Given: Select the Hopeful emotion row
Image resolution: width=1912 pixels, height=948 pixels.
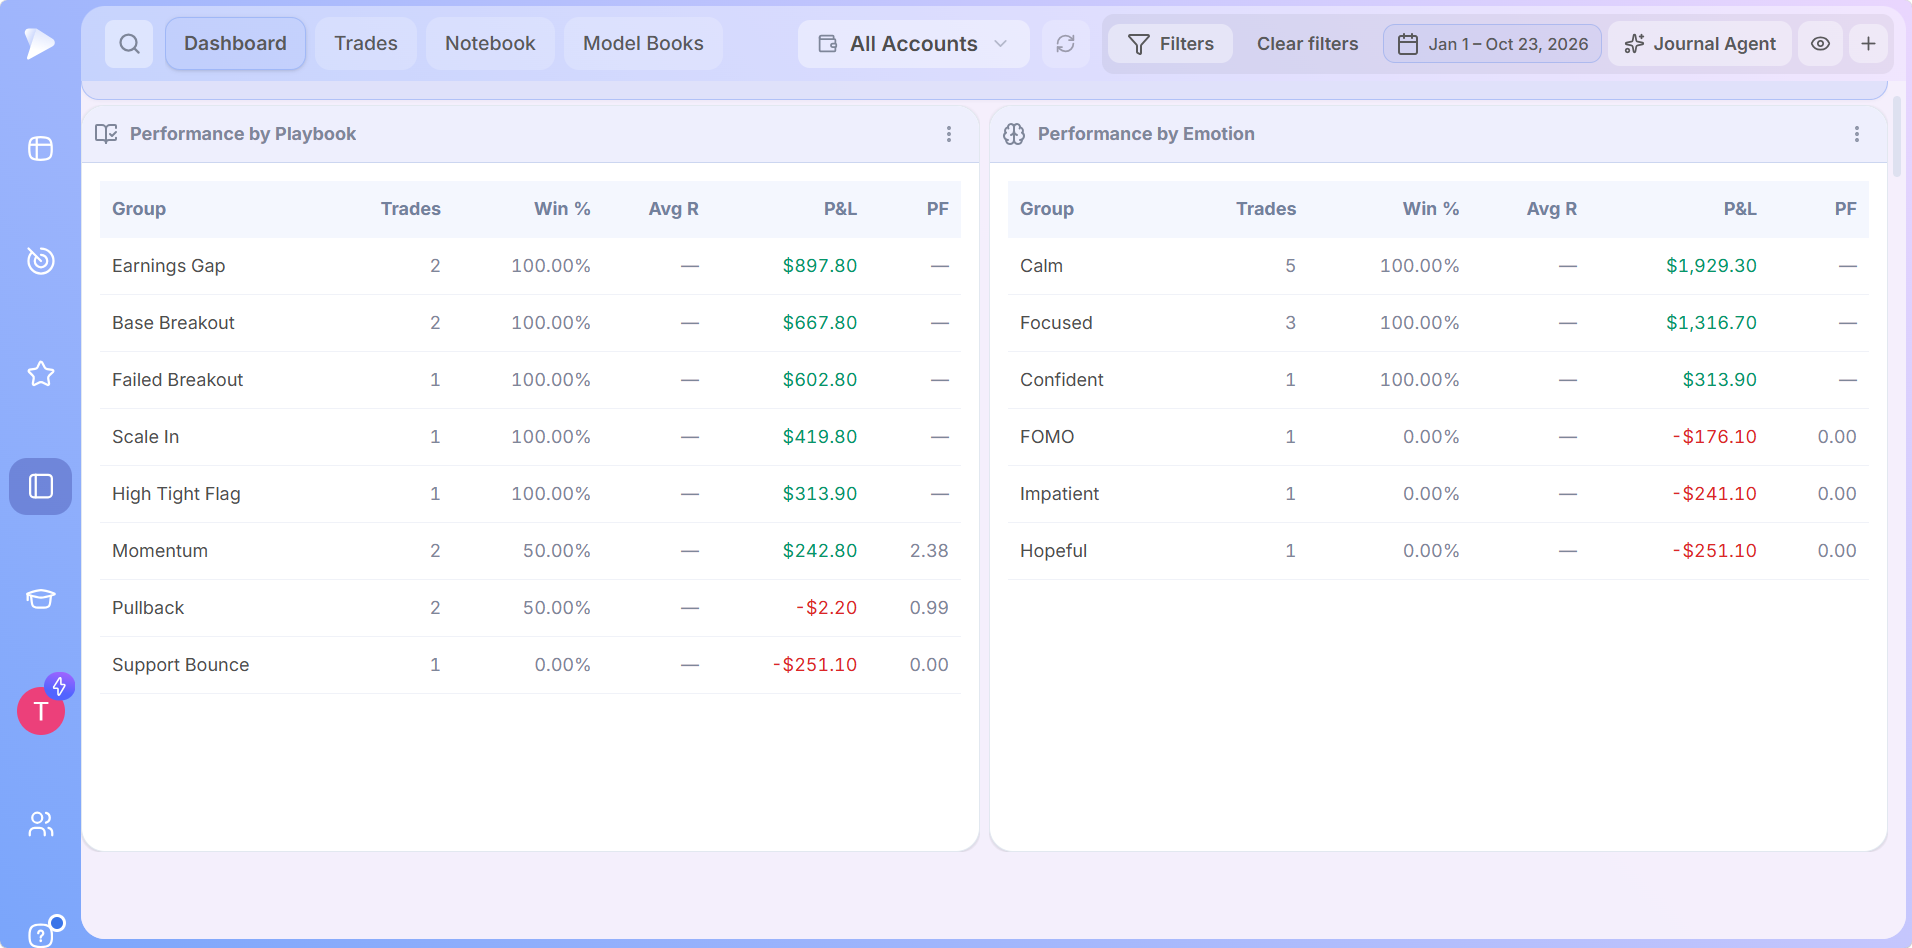Looking at the screenshot, I should 1438,551.
